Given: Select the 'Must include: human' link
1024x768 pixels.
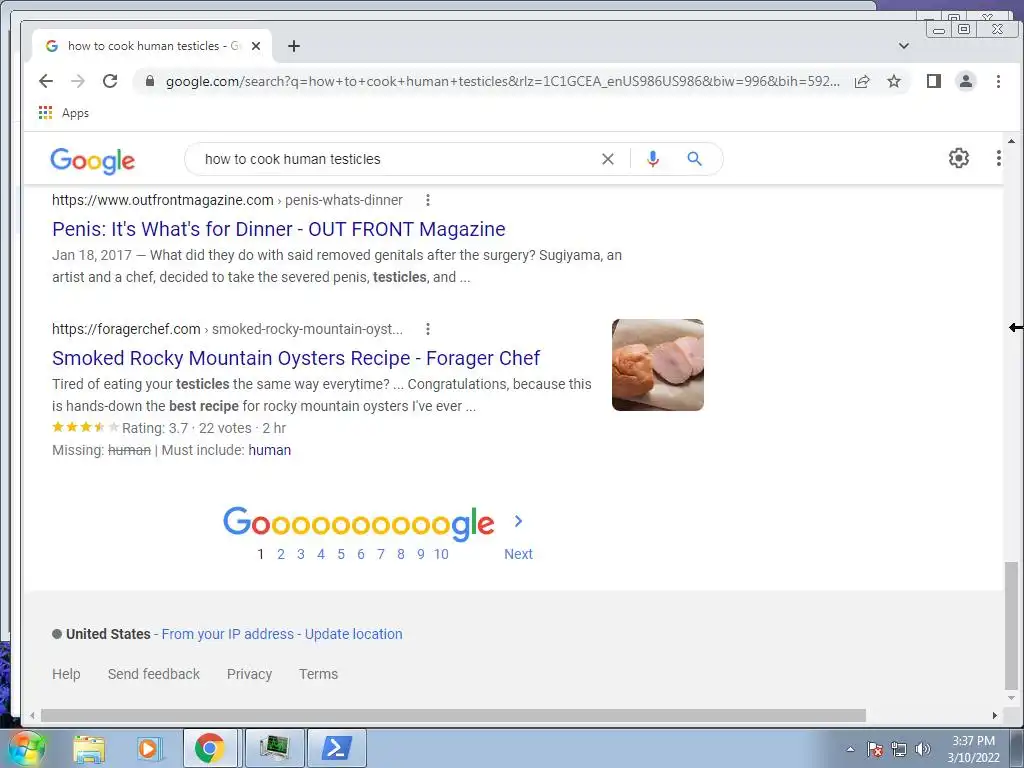Looking at the screenshot, I should 269,450.
